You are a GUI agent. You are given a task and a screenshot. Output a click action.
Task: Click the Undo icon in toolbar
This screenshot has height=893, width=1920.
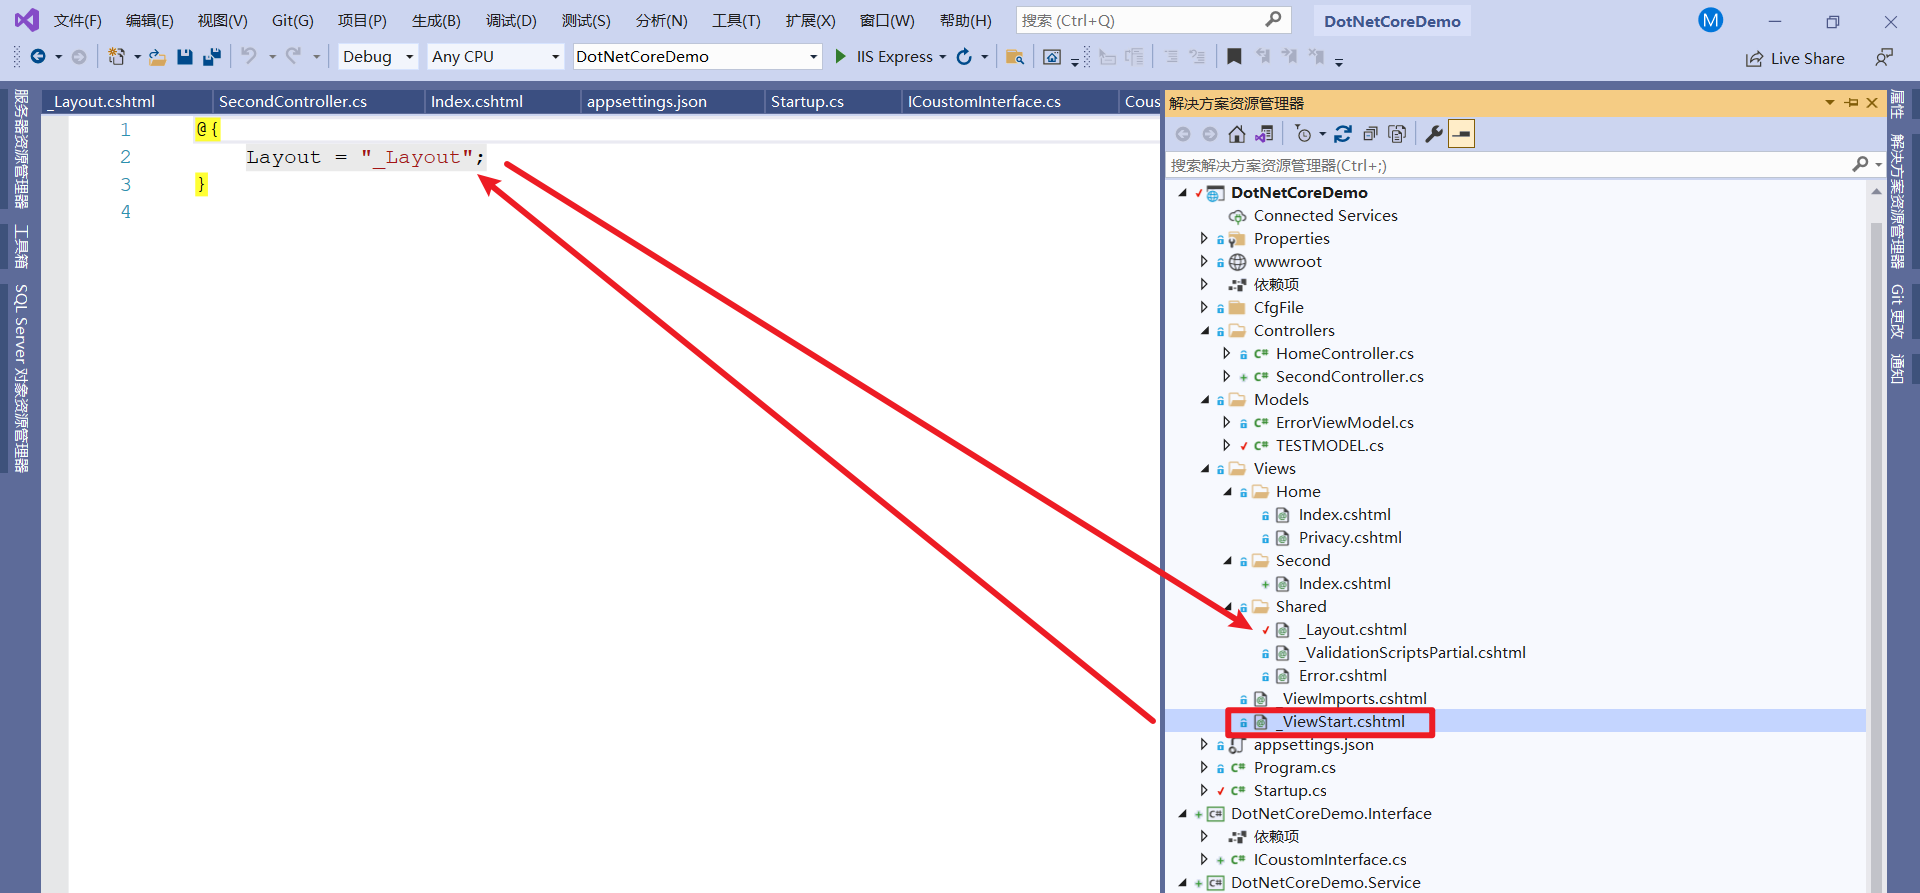(249, 57)
